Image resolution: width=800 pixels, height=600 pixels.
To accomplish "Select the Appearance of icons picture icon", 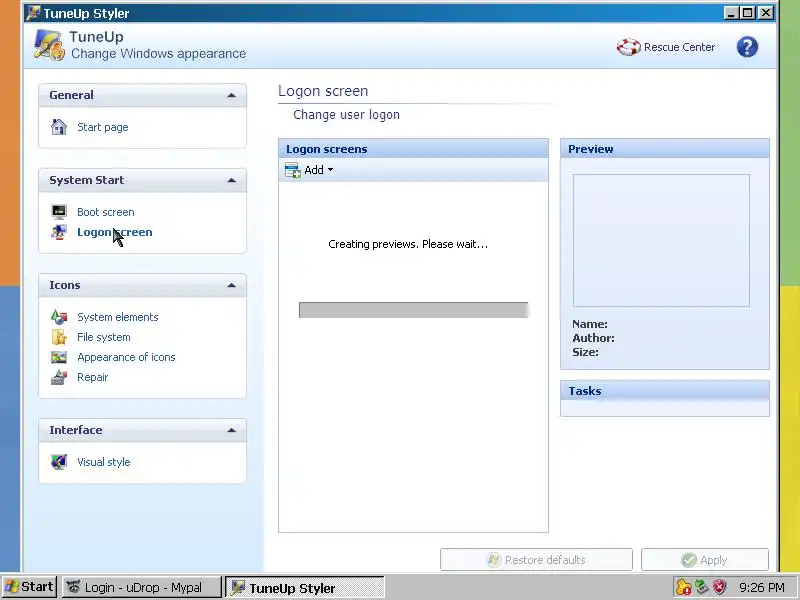I will 59,357.
